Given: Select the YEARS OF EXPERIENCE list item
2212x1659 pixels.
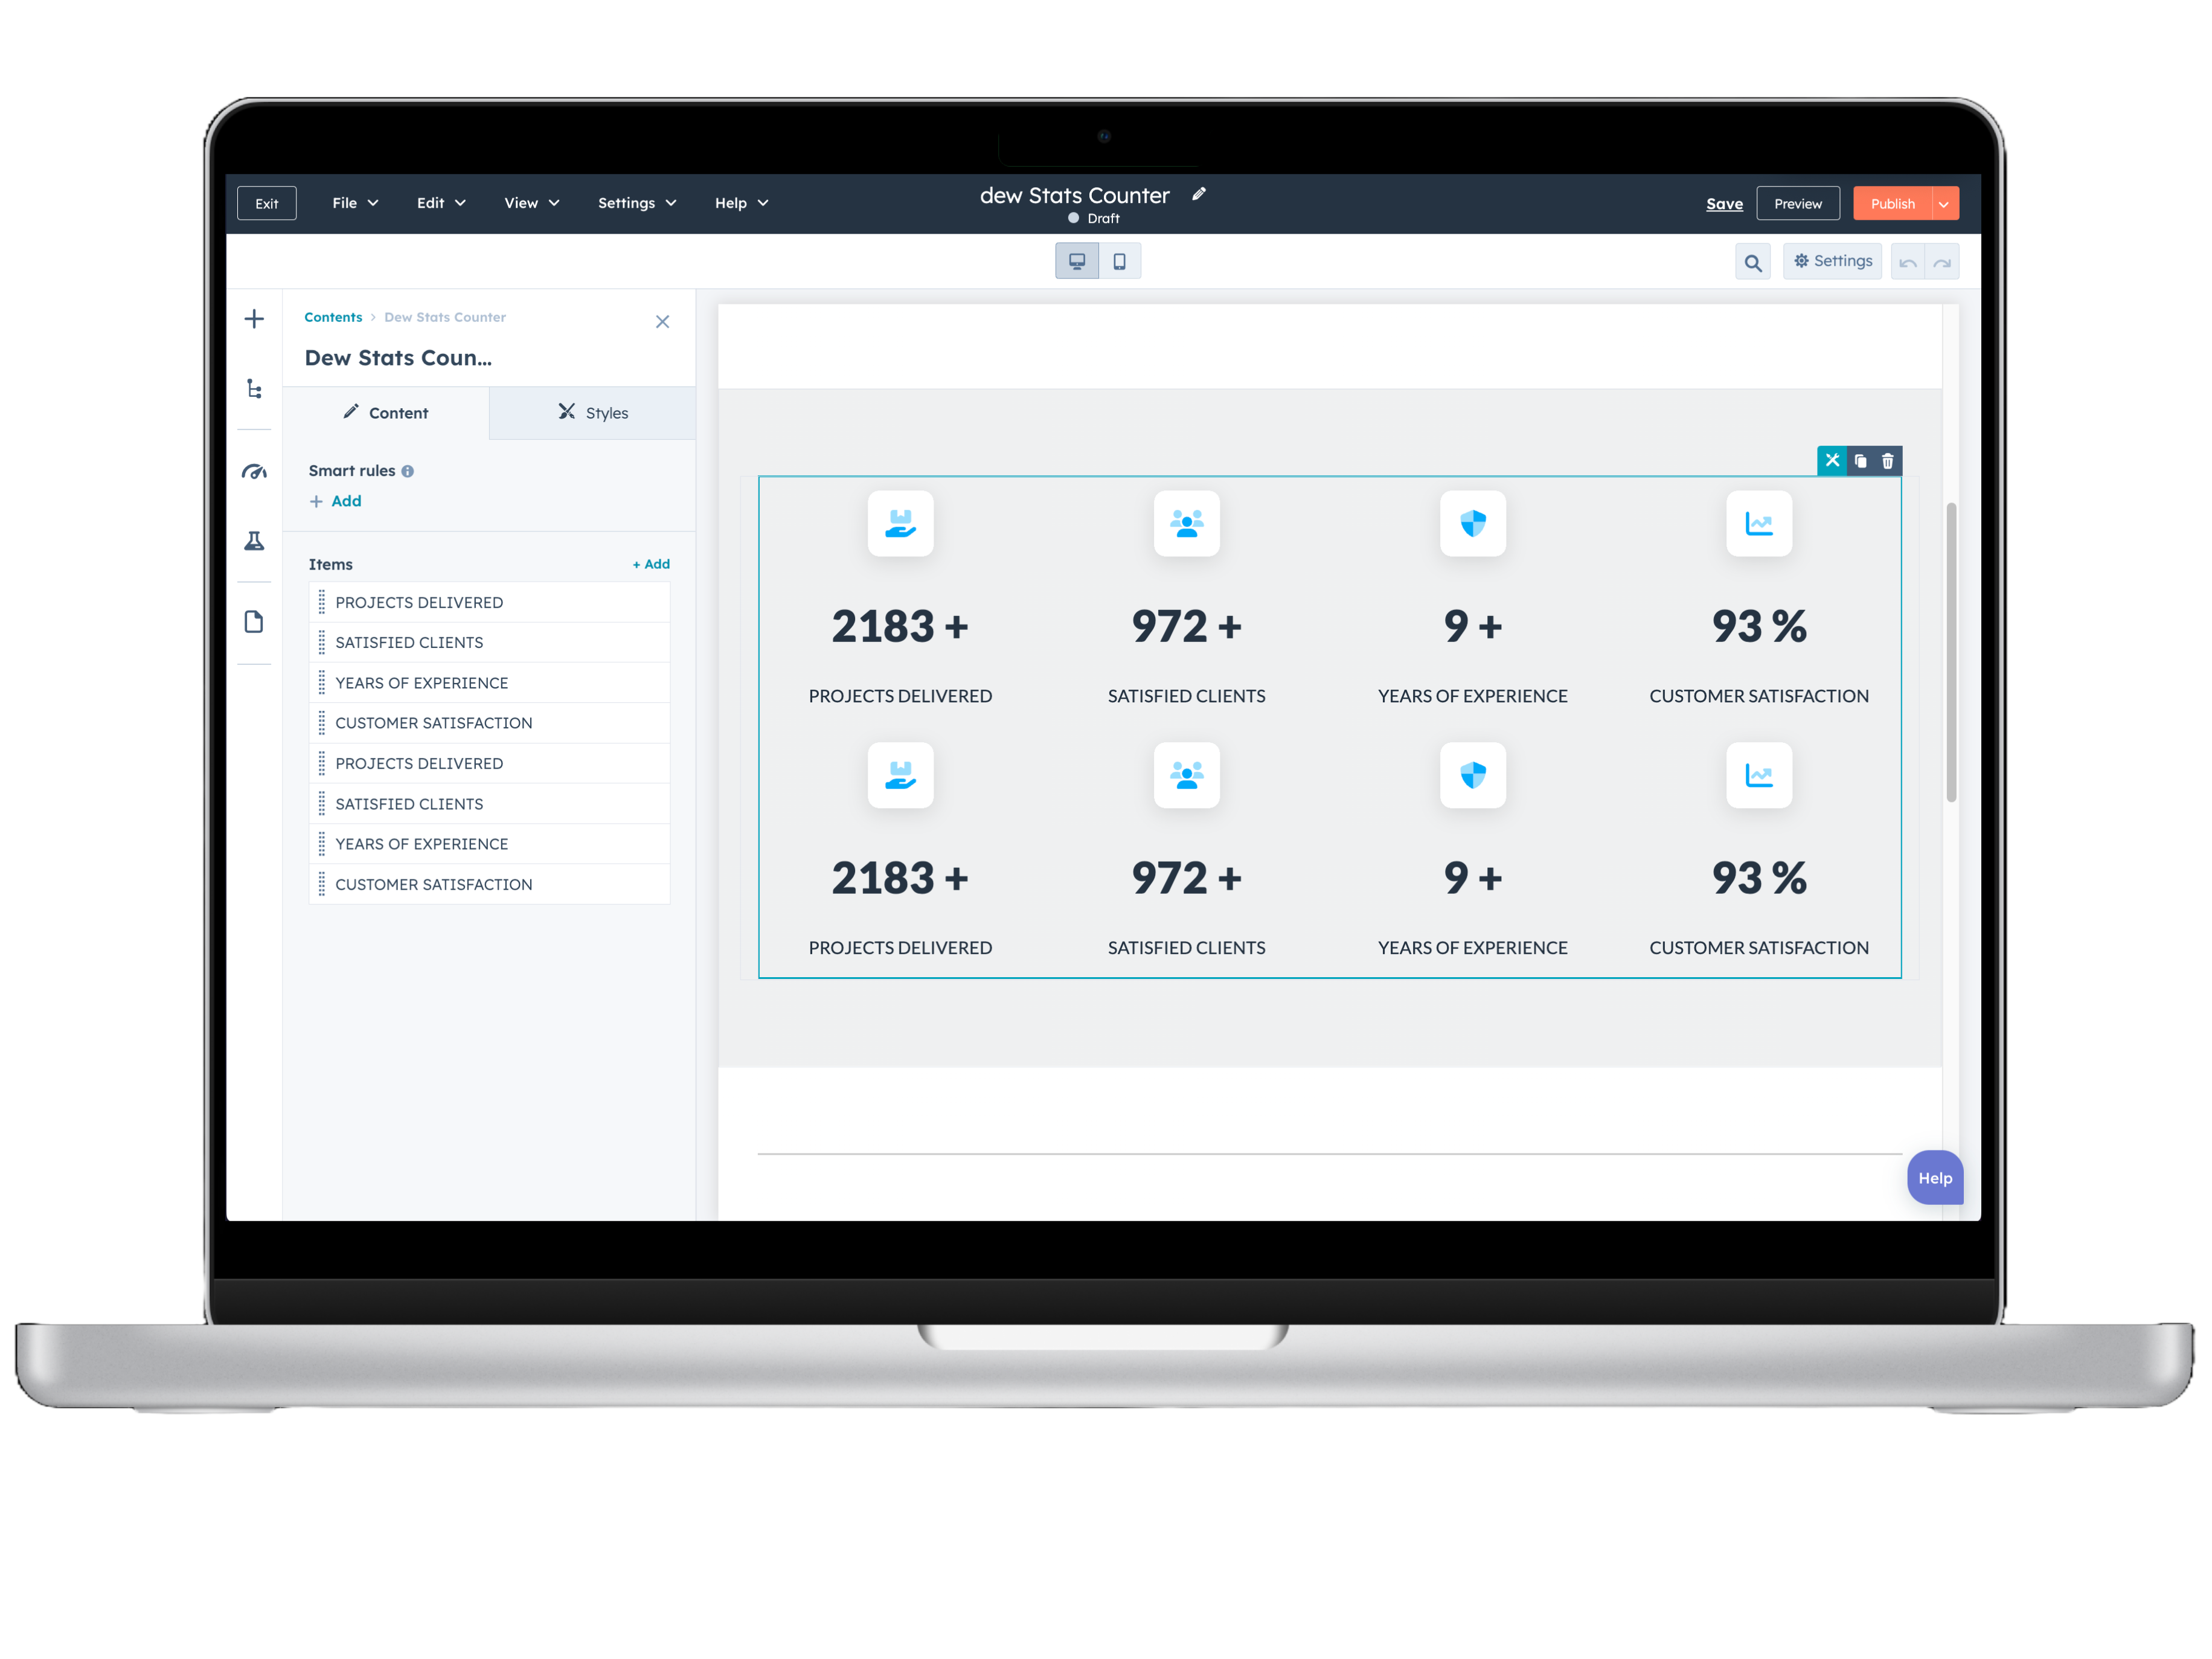Looking at the screenshot, I should 421,683.
